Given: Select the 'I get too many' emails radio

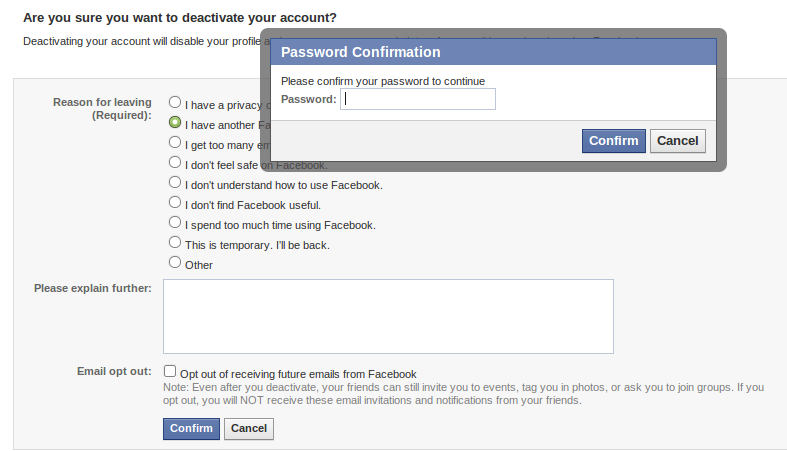Looking at the screenshot, I should coord(175,142).
